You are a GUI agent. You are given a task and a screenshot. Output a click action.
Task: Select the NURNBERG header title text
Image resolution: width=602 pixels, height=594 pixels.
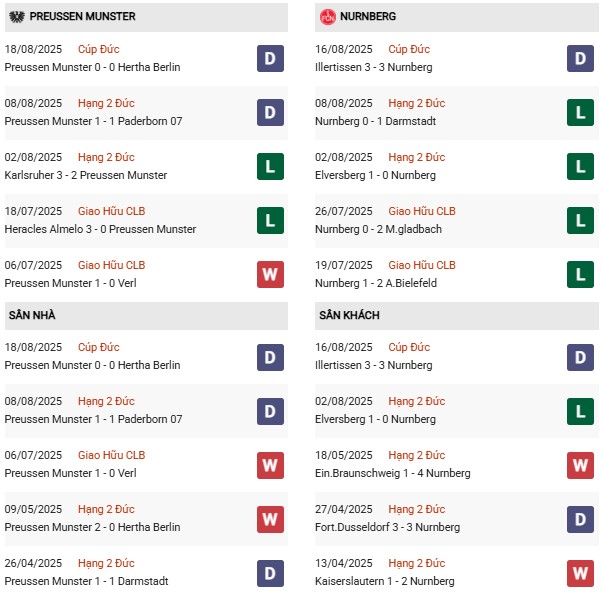click(x=368, y=17)
